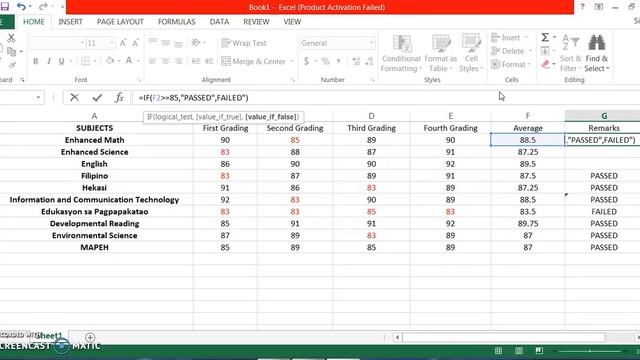Click the Fill Color bucket icon
The height and width of the screenshot is (360, 640).
click(110, 61)
